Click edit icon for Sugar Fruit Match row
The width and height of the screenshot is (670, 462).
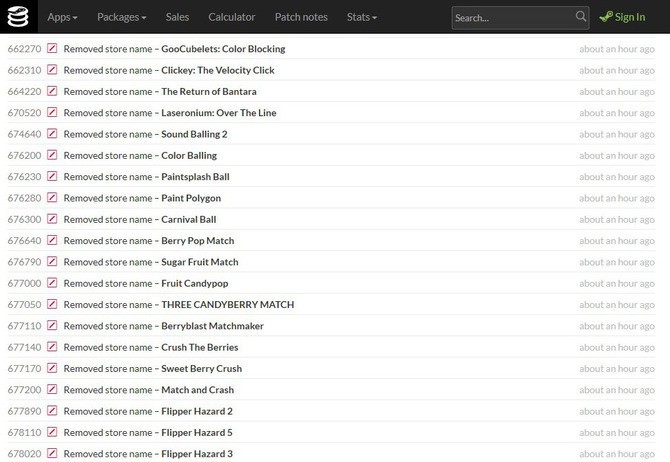tap(52, 262)
